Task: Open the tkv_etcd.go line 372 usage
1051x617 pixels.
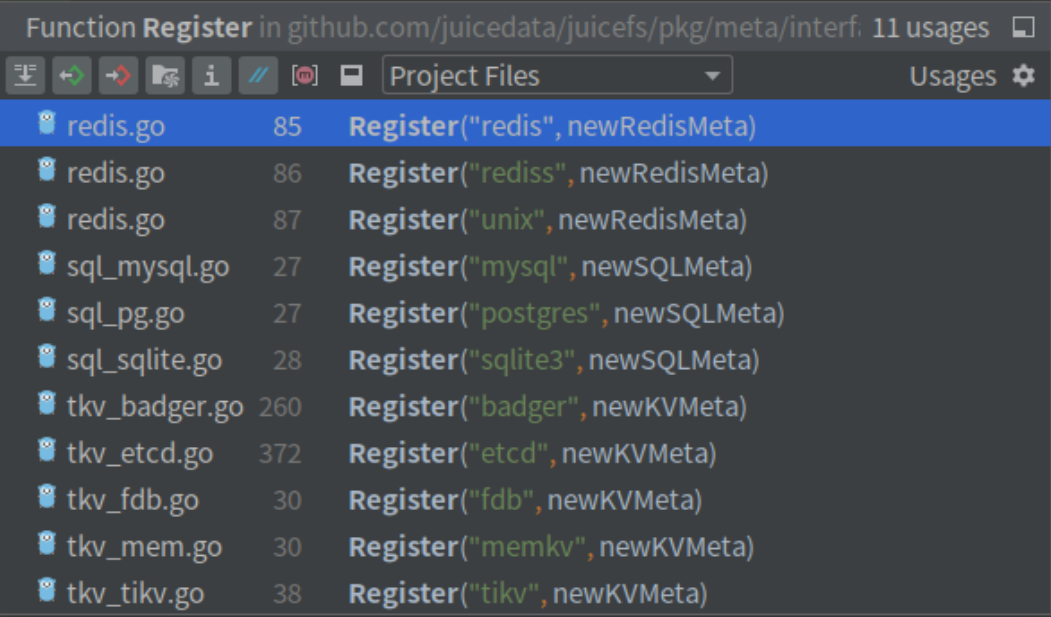Action: 532,454
